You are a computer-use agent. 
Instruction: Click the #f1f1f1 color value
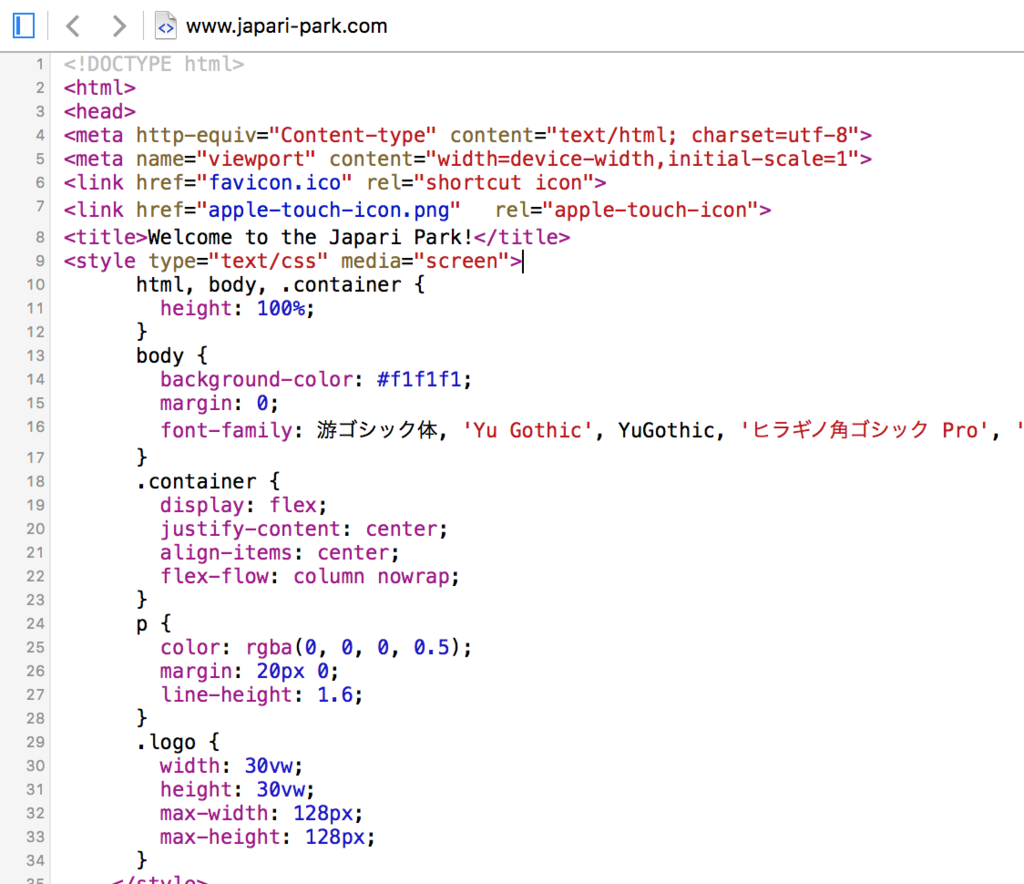pyautogui.click(x=419, y=379)
